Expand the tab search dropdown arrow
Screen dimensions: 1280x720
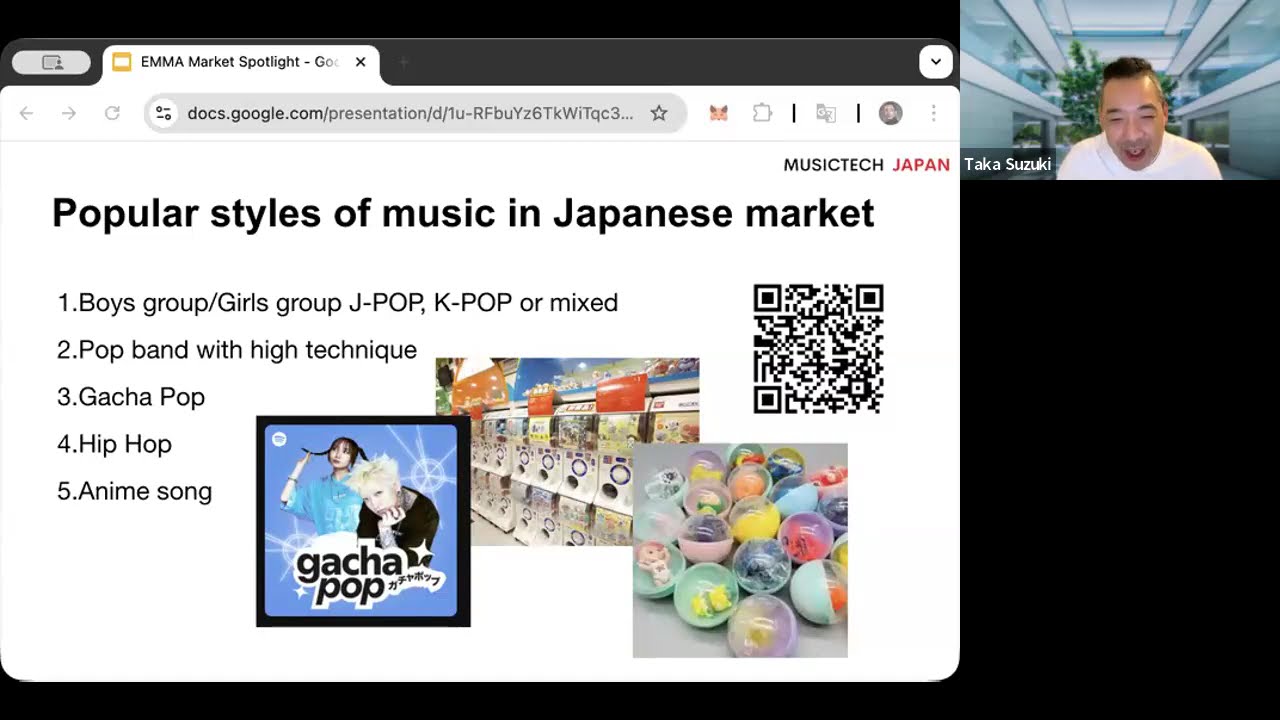pyautogui.click(x=935, y=62)
